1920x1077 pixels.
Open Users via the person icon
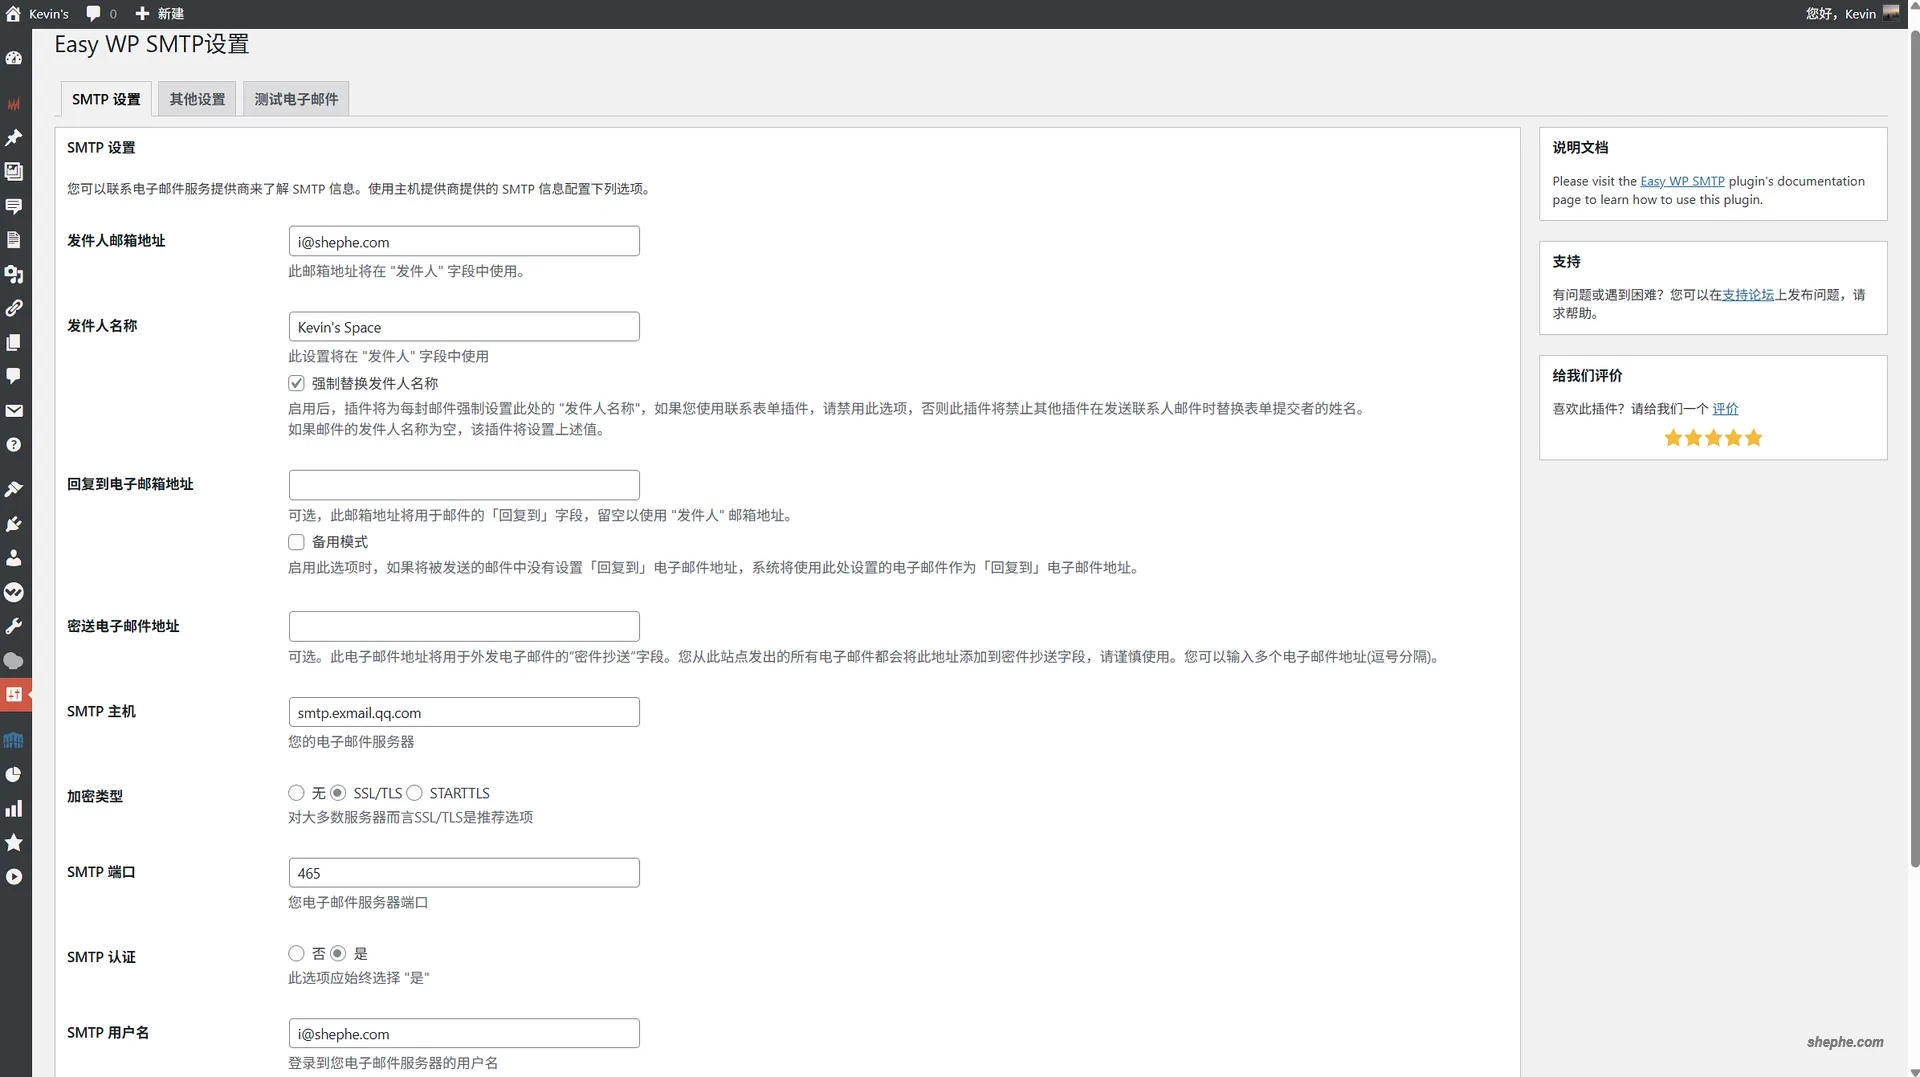[x=14, y=558]
